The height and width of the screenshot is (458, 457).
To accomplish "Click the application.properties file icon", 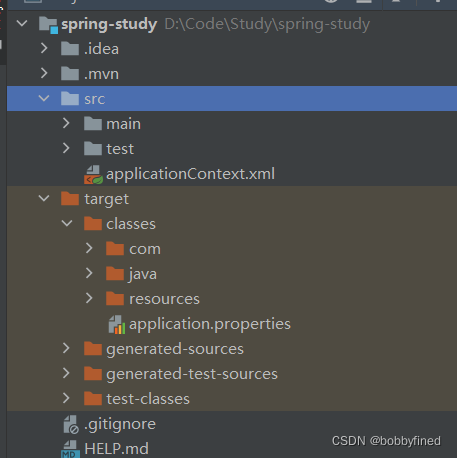I will 117,325.
